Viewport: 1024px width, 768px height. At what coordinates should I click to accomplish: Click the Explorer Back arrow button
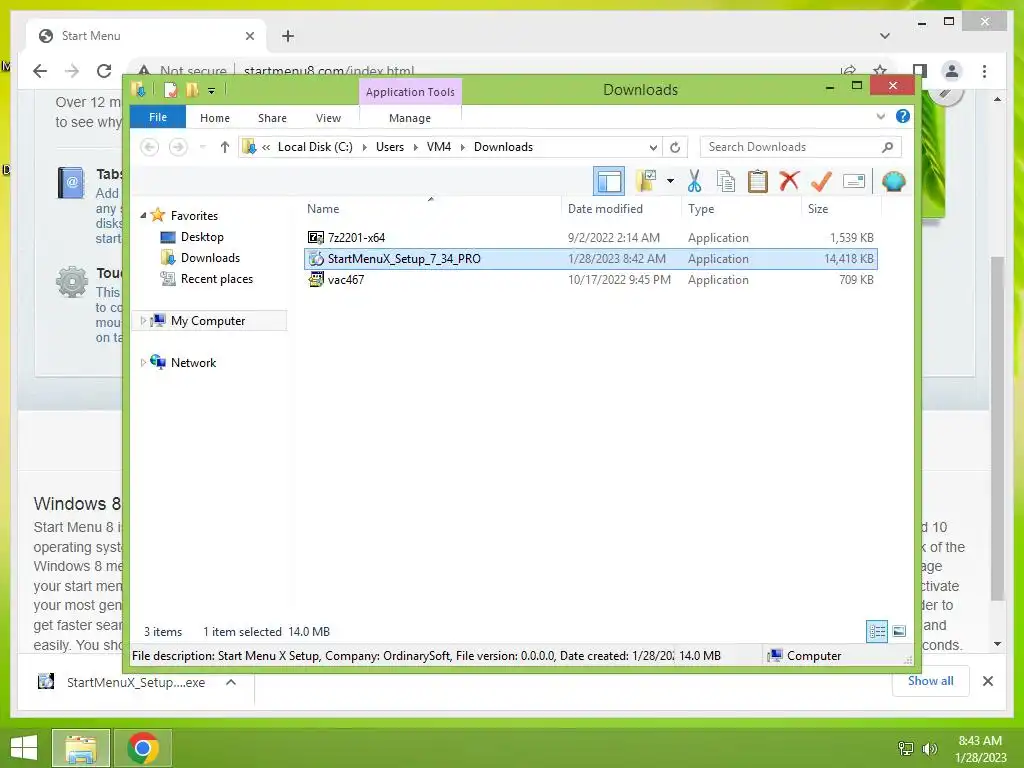(150, 147)
